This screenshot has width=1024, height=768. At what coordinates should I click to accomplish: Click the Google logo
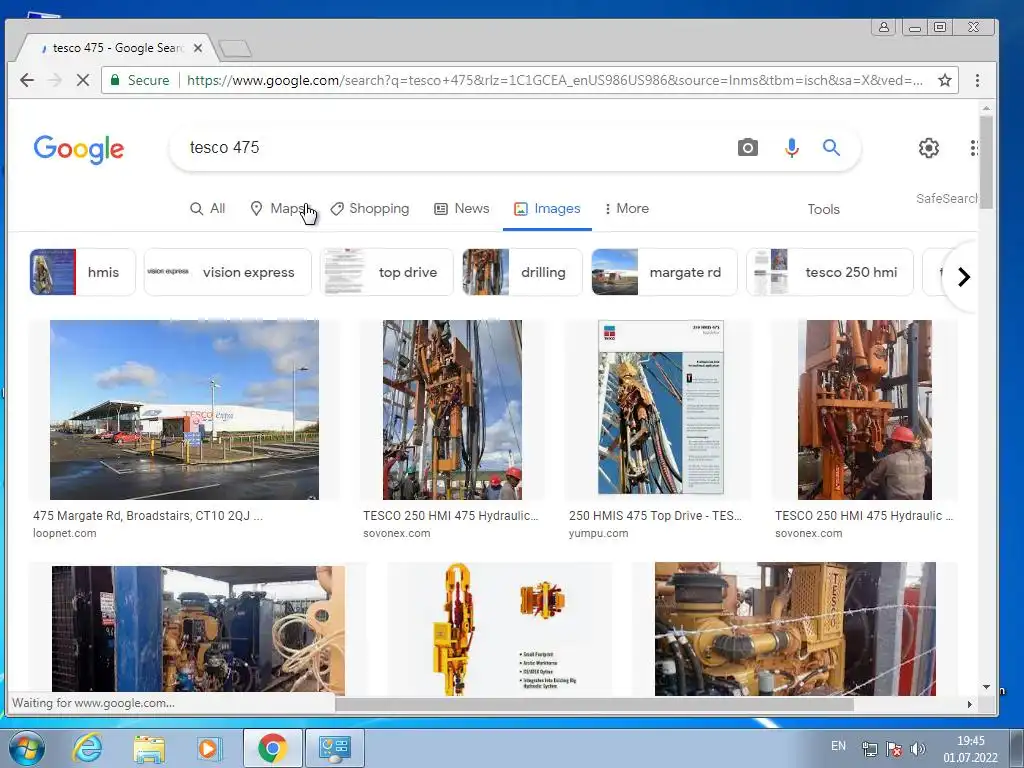(78, 149)
